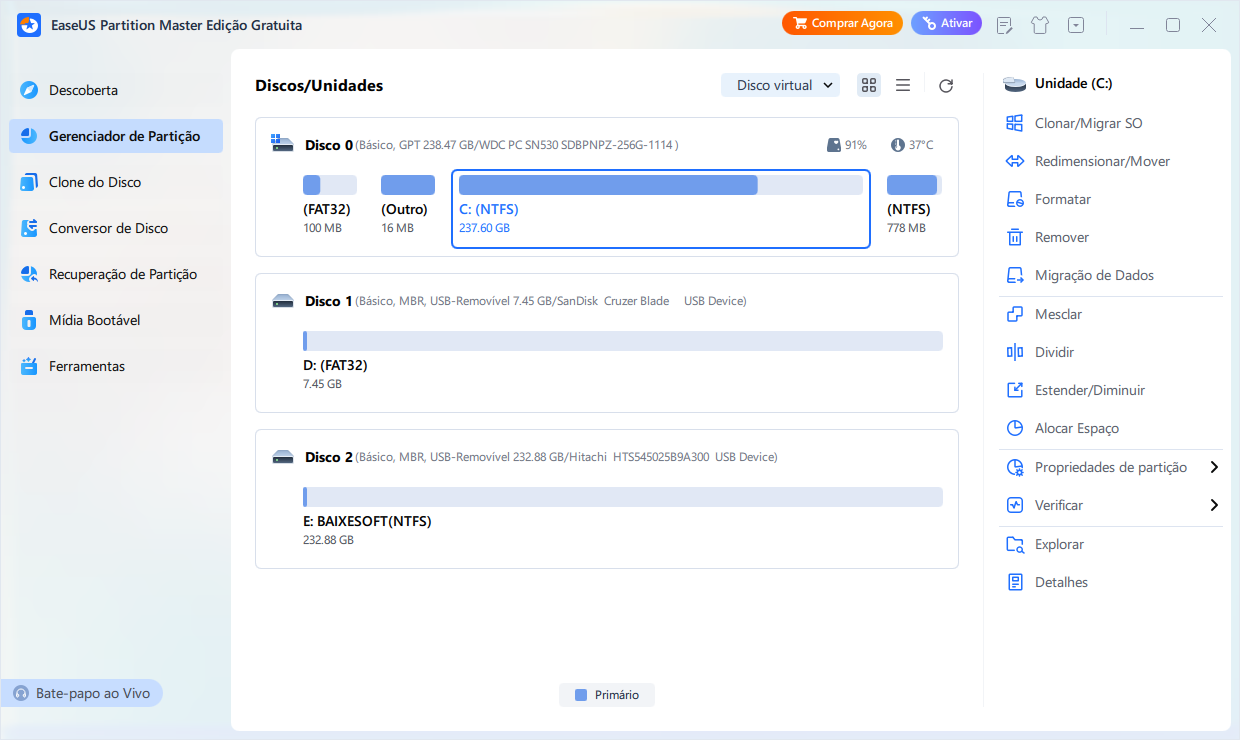Image resolution: width=1240 pixels, height=740 pixels.
Task: Click the Unidade (C:) disk icon
Action: [1015, 84]
